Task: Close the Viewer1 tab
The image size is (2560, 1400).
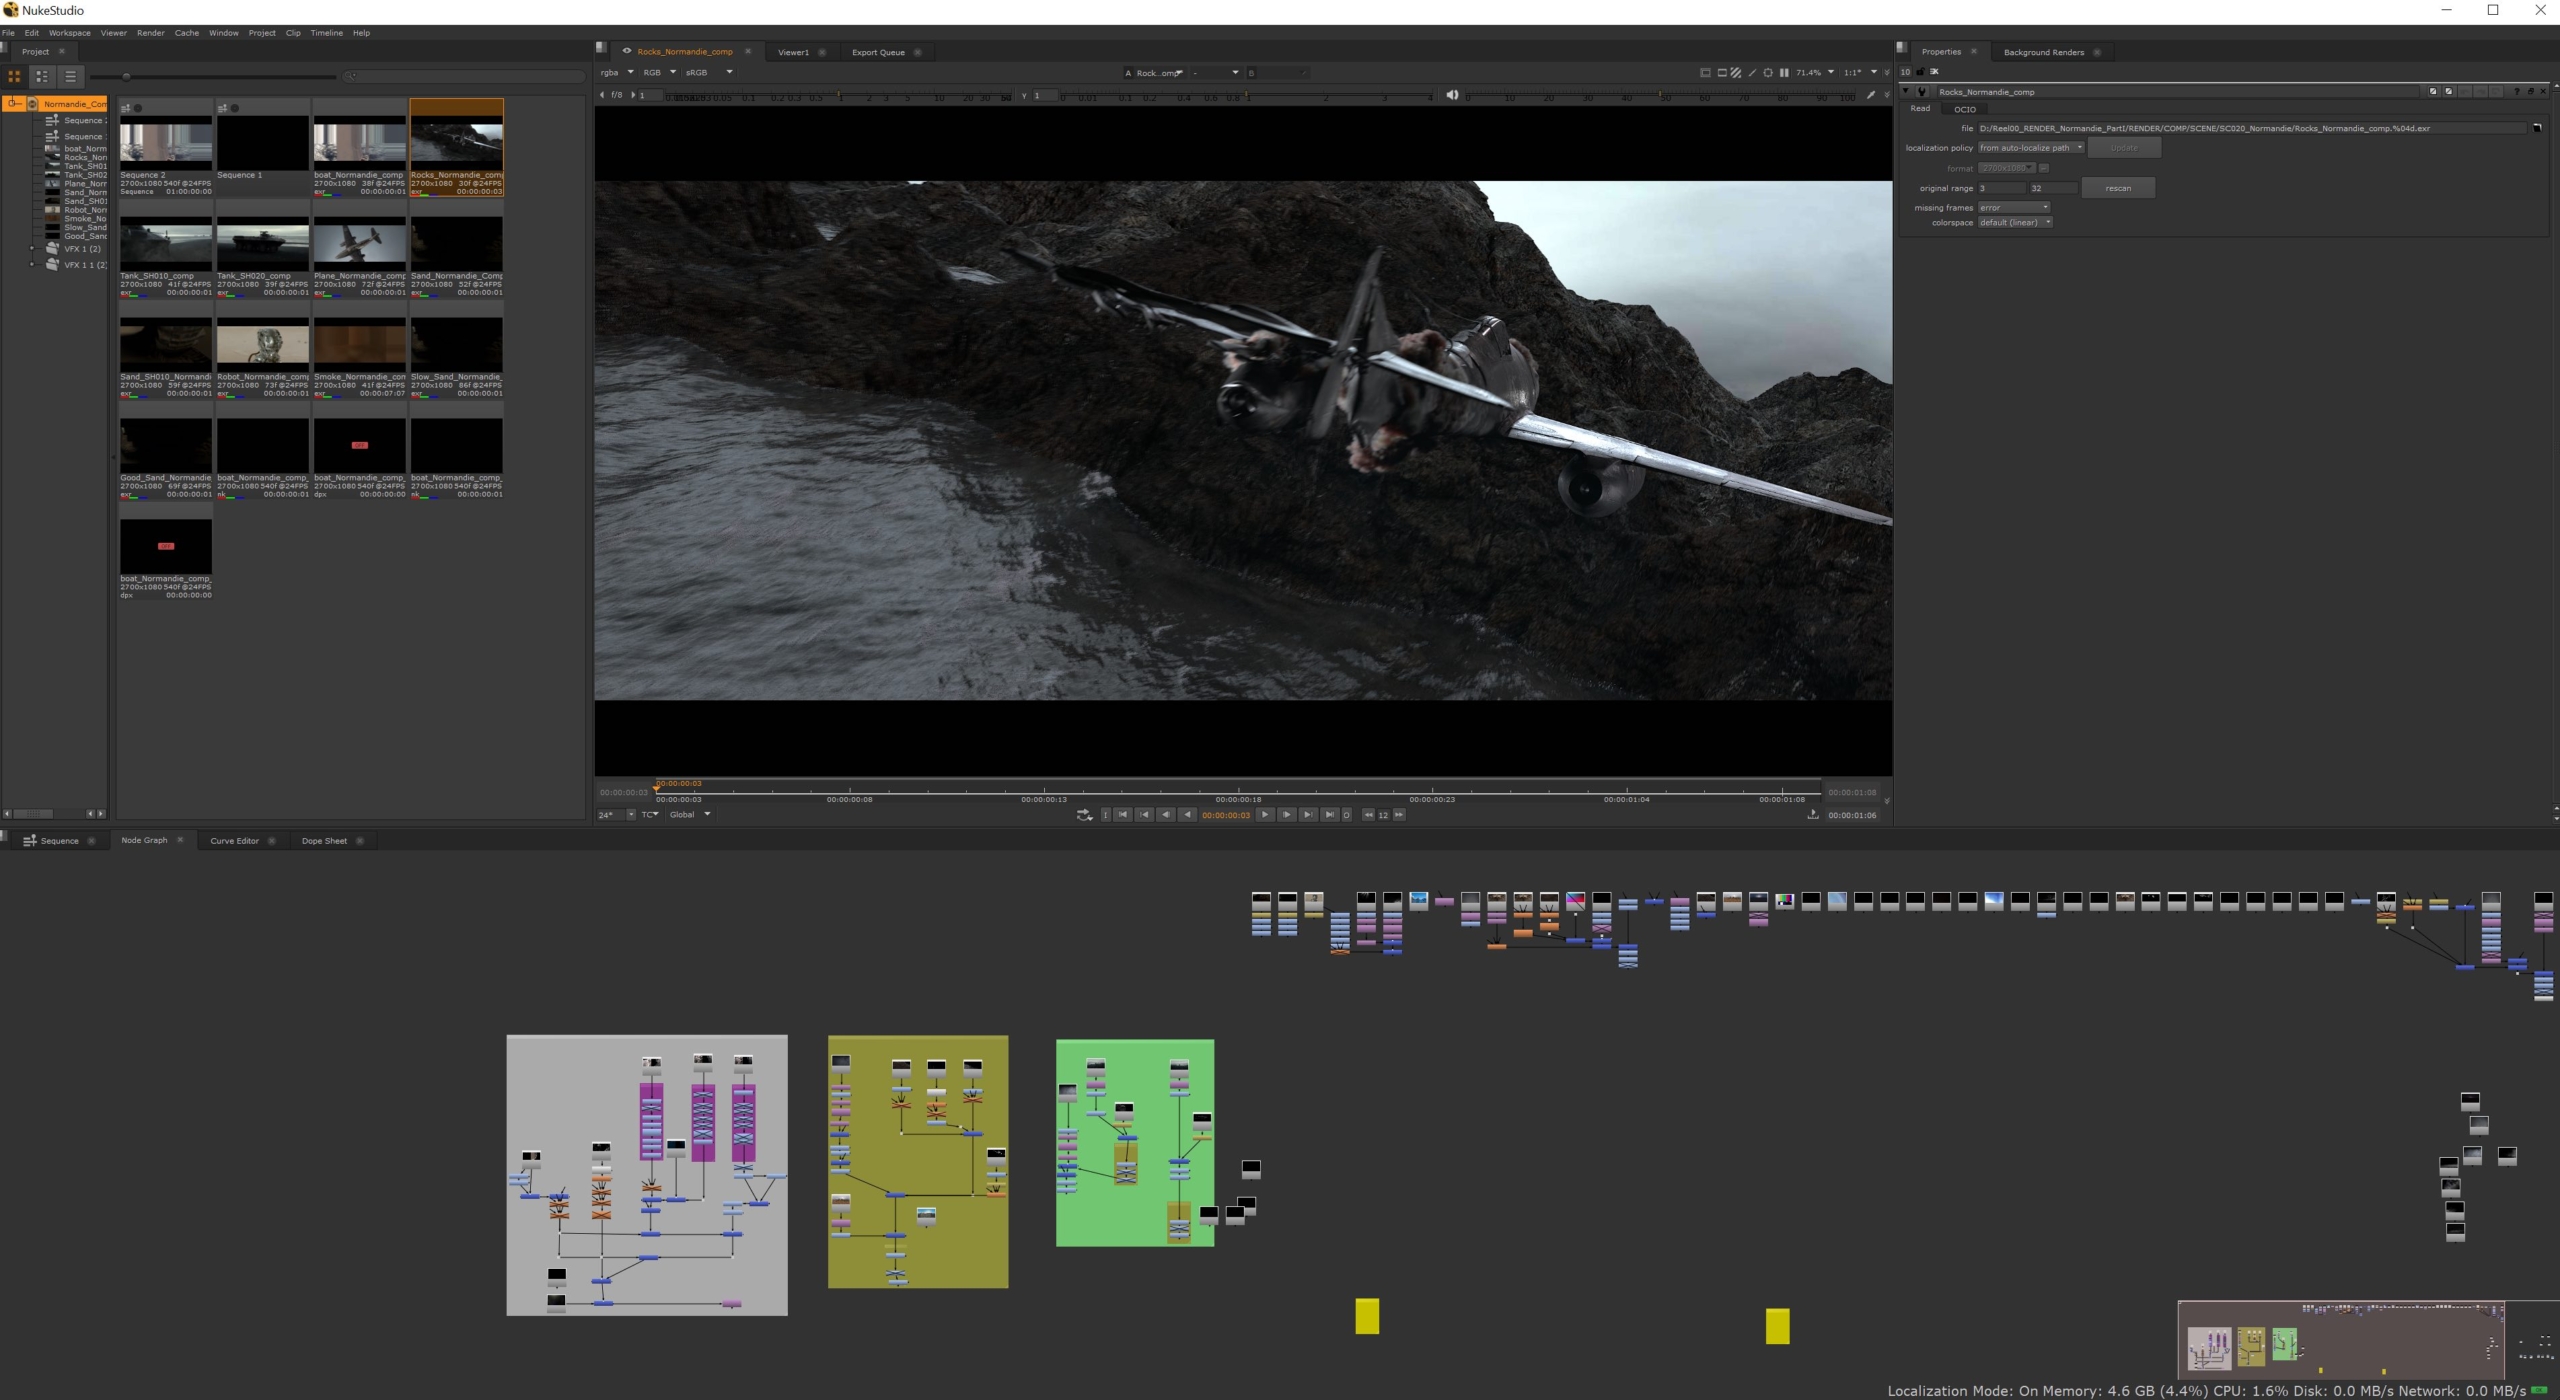Action: [822, 52]
